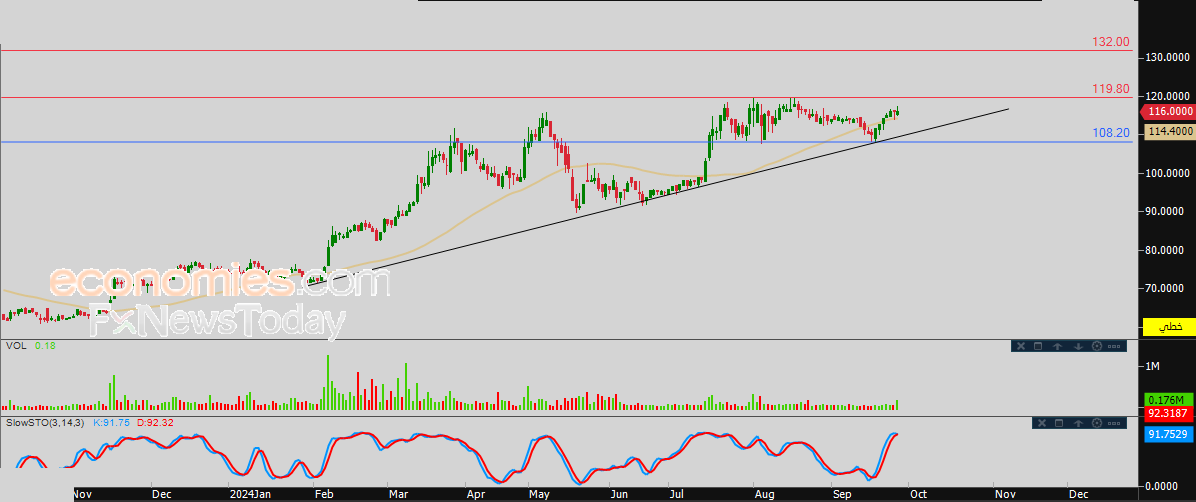Click the red 92.3187 value tag

pyautogui.click(x=1169, y=414)
